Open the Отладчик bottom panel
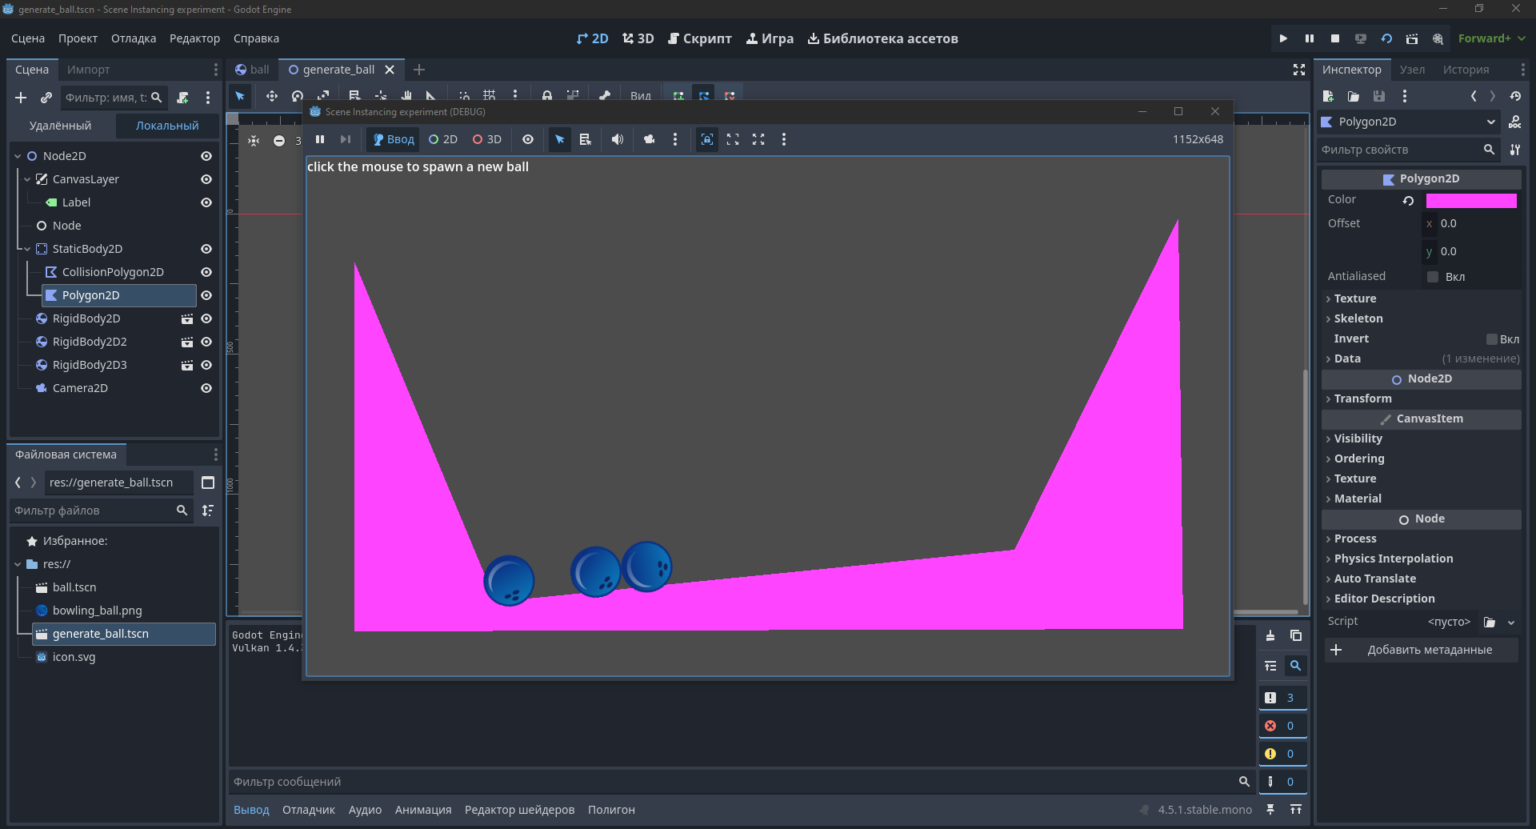Viewport: 1536px width, 829px height. coord(308,810)
